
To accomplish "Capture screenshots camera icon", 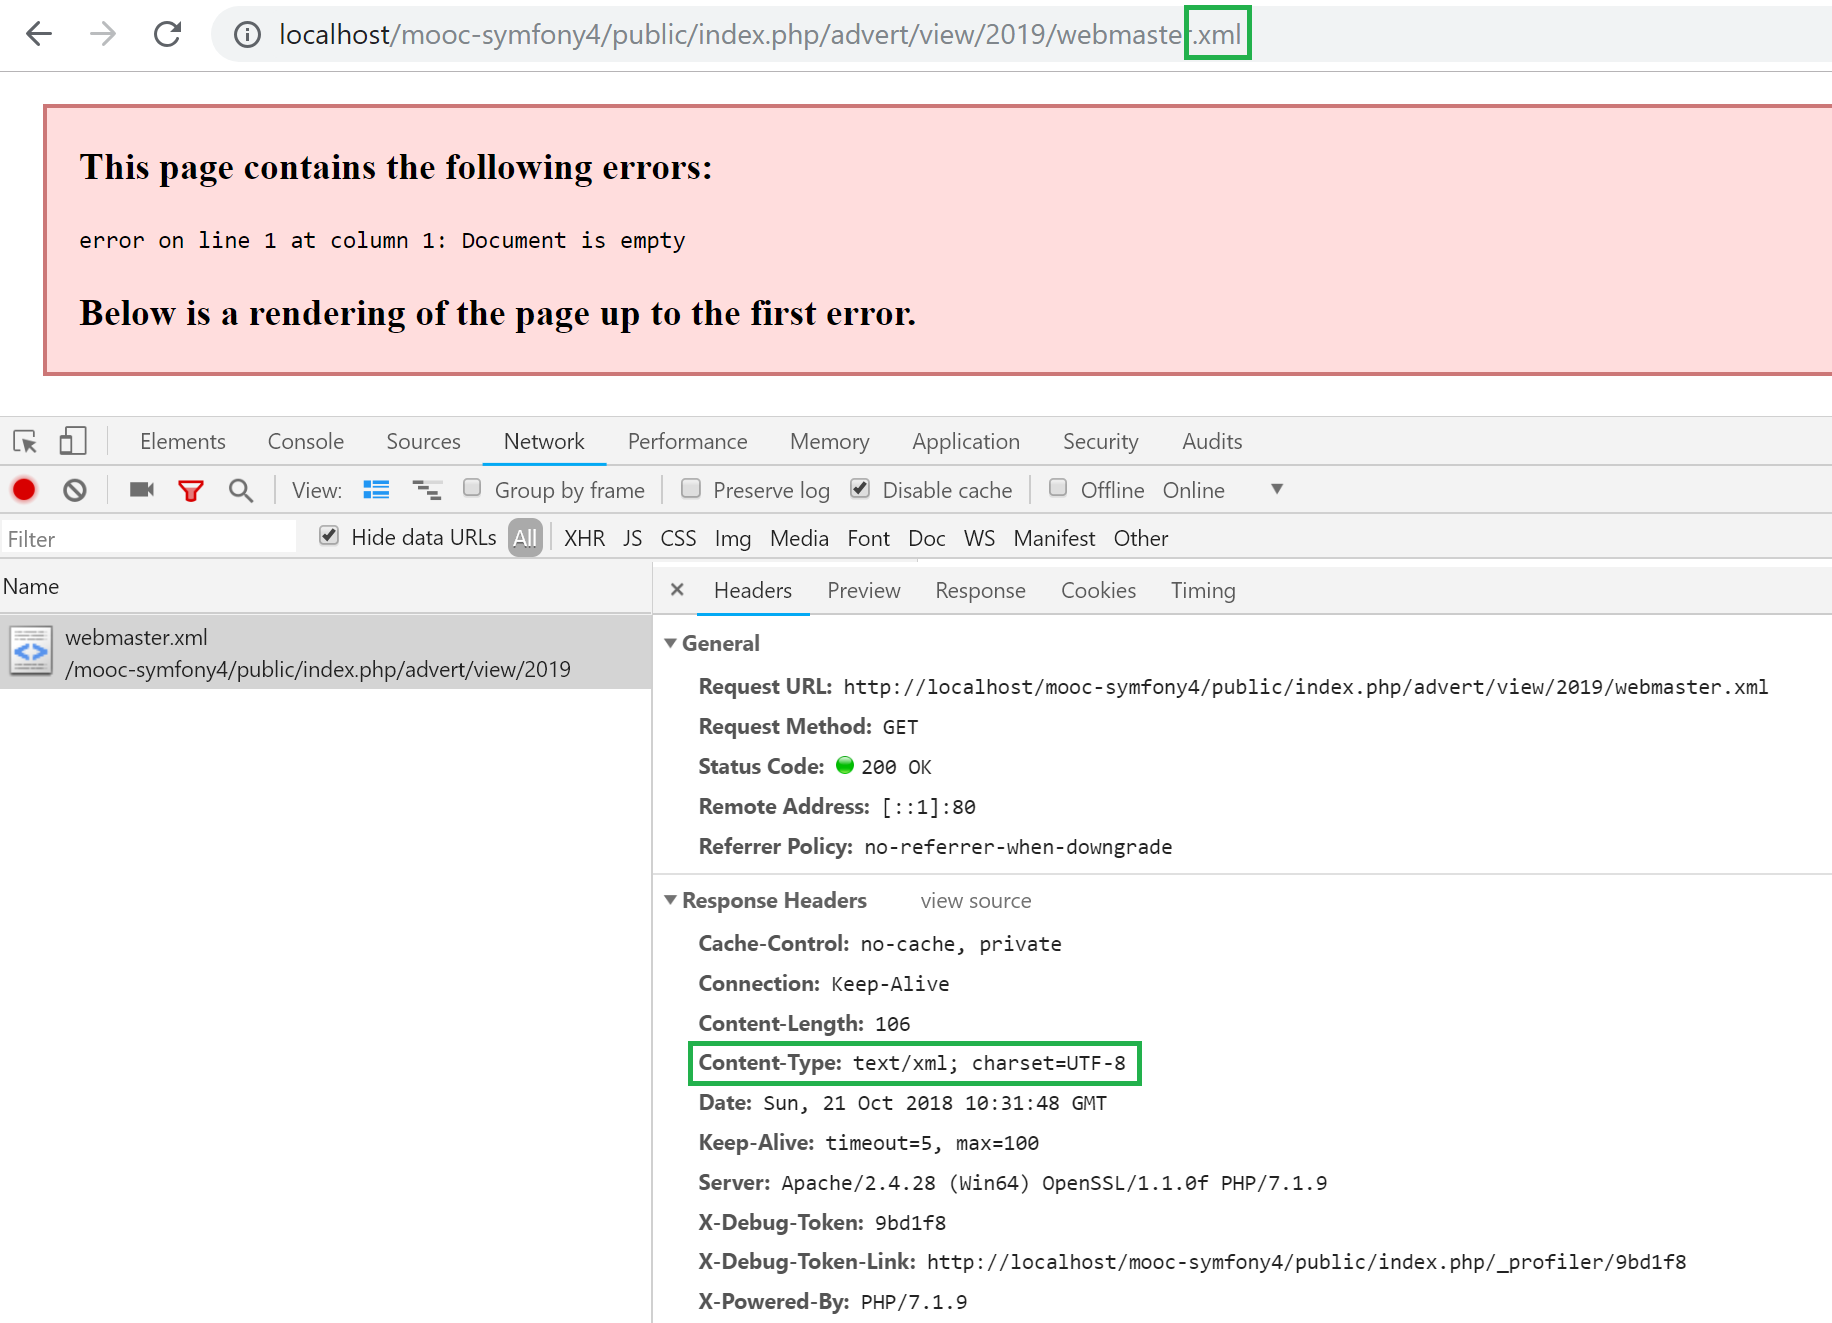I will click(142, 489).
